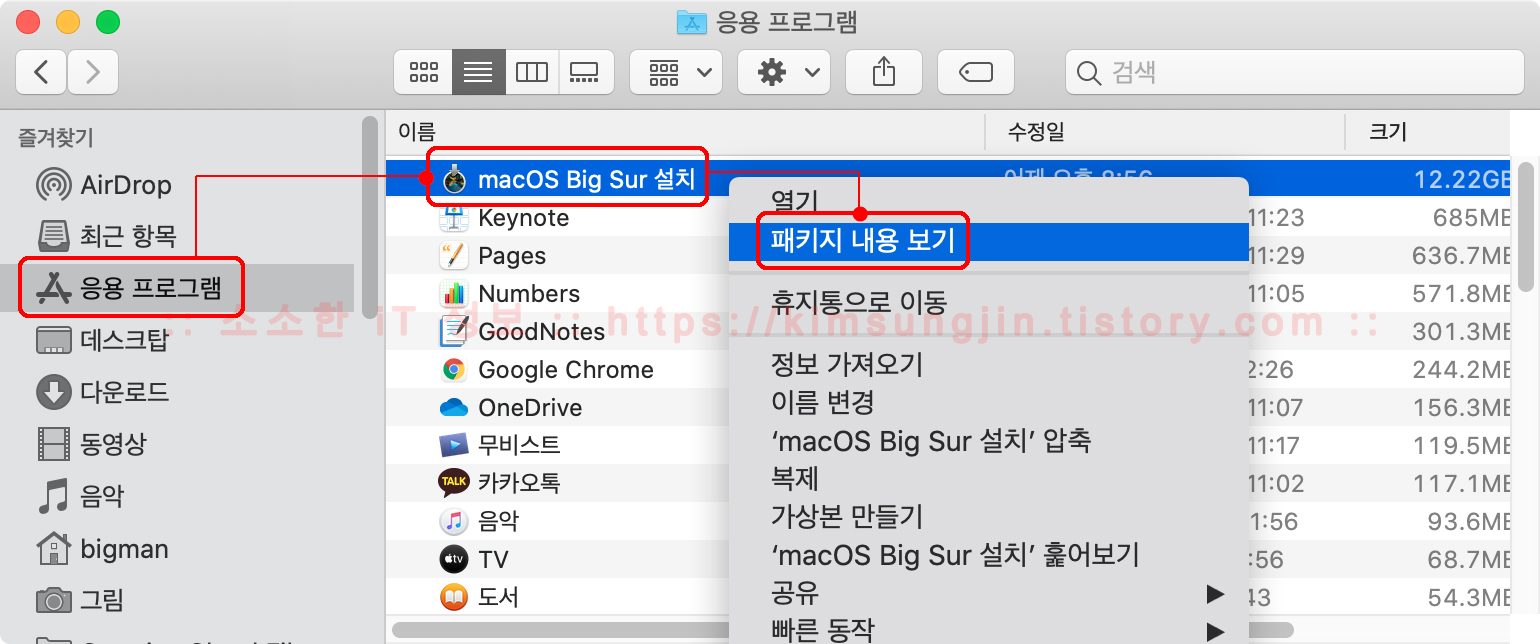
Task: Open 최근 항목 in the sidebar
Action: point(106,236)
